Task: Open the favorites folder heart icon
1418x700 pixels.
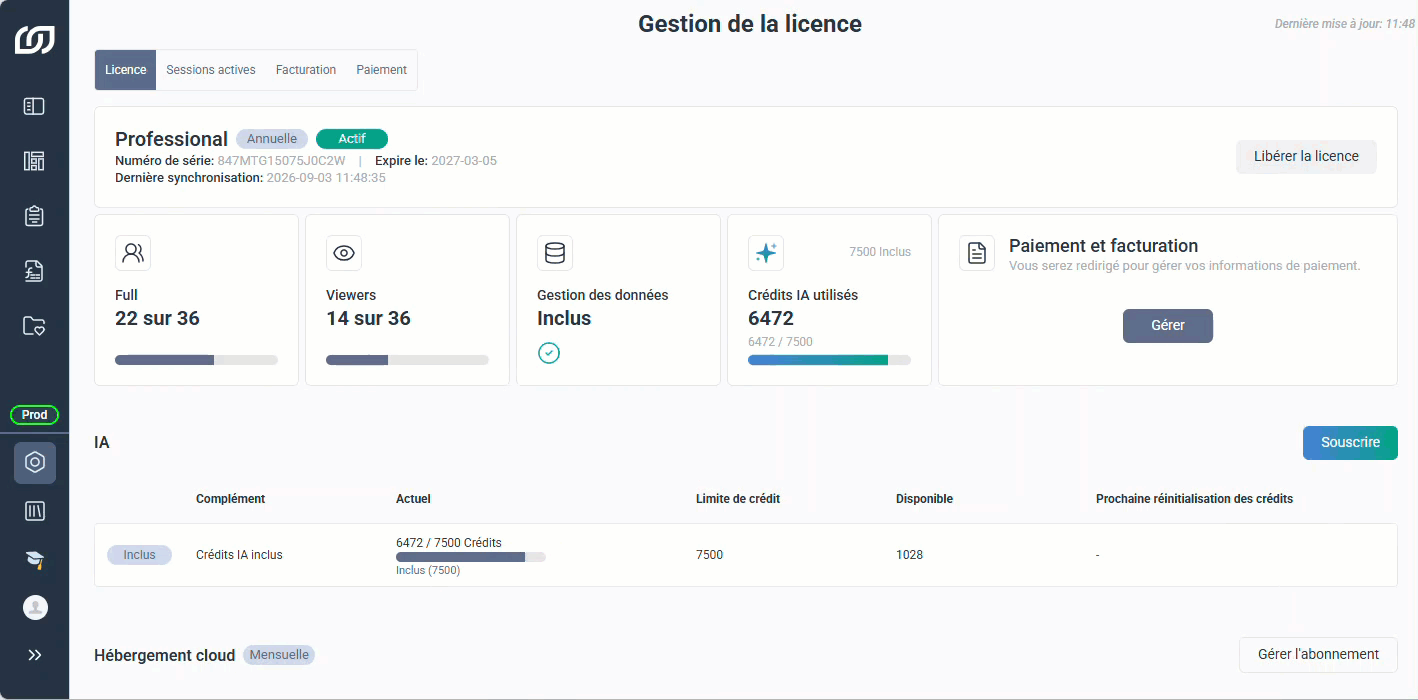Action: click(34, 325)
